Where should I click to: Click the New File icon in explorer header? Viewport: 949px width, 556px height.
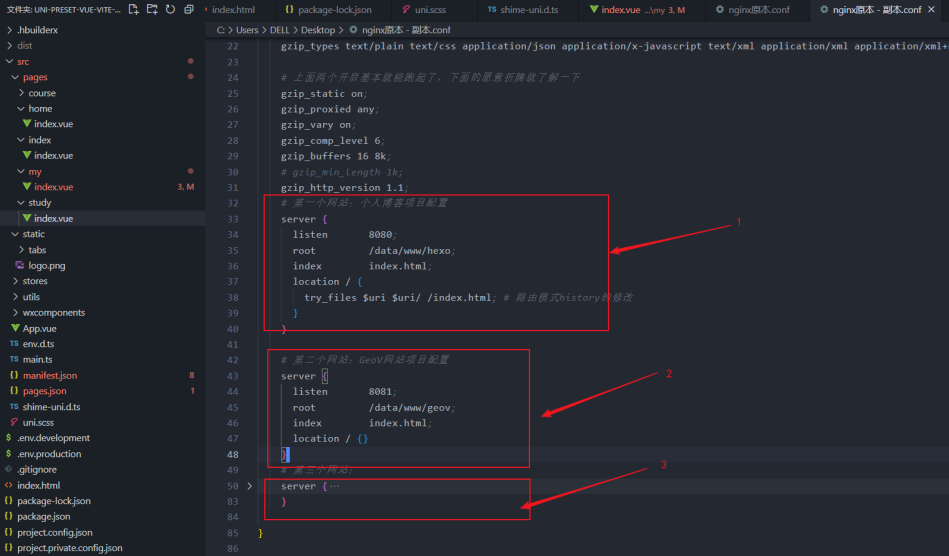pyautogui.click(x=133, y=10)
